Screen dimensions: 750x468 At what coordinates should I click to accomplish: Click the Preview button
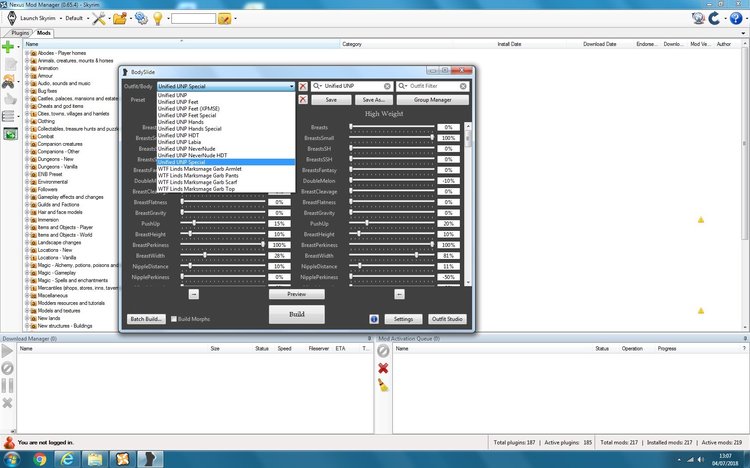coord(297,294)
